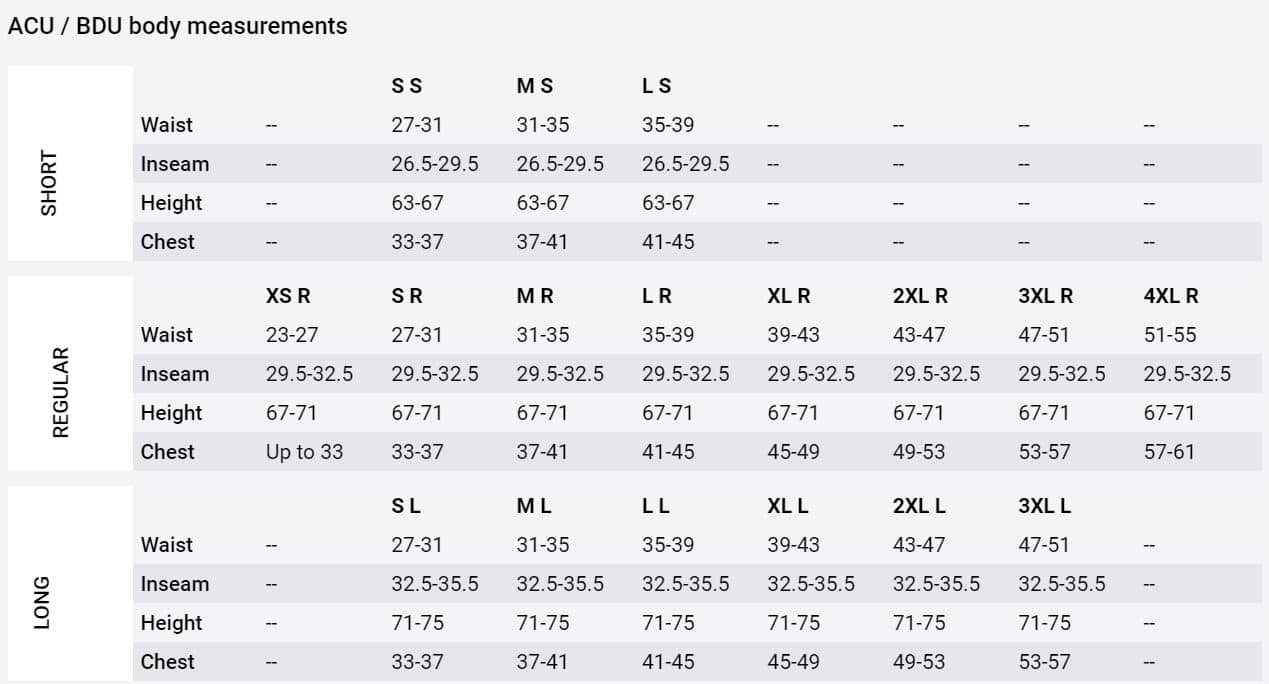Image resolution: width=1269 pixels, height=684 pixels.
Task: Select the 51-55 waist value
Action: point(1170,335)
